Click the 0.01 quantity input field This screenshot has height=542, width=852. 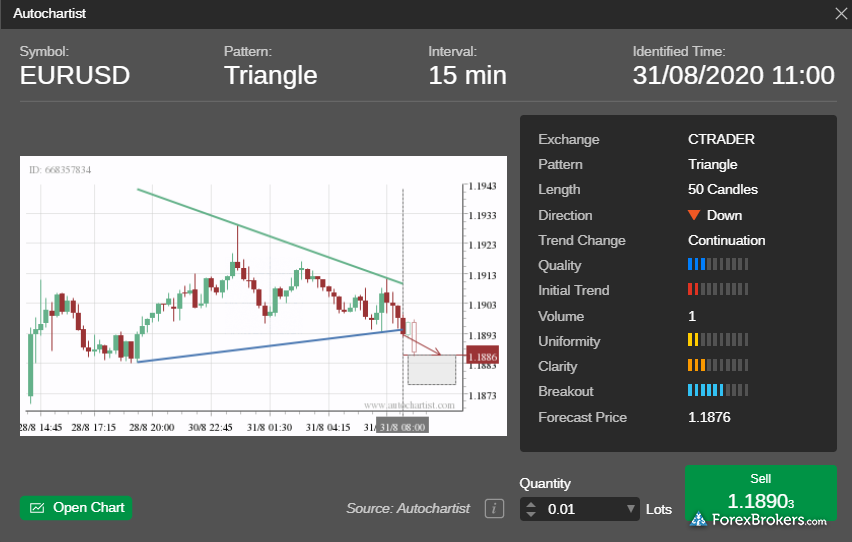(579, 509)
